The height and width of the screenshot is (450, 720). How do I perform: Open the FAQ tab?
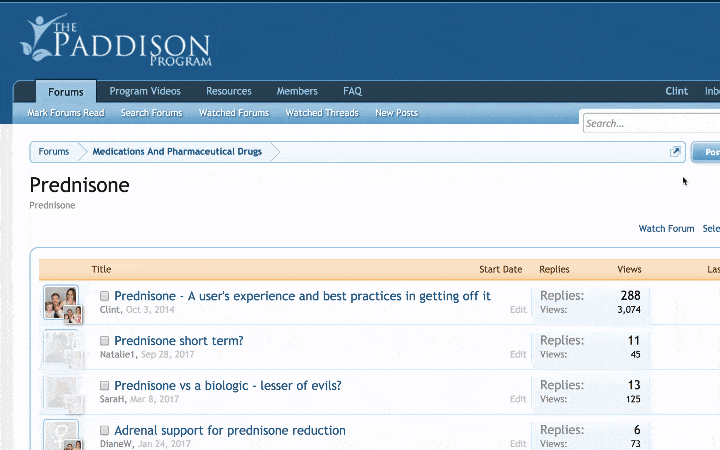[x=352, y=91]
